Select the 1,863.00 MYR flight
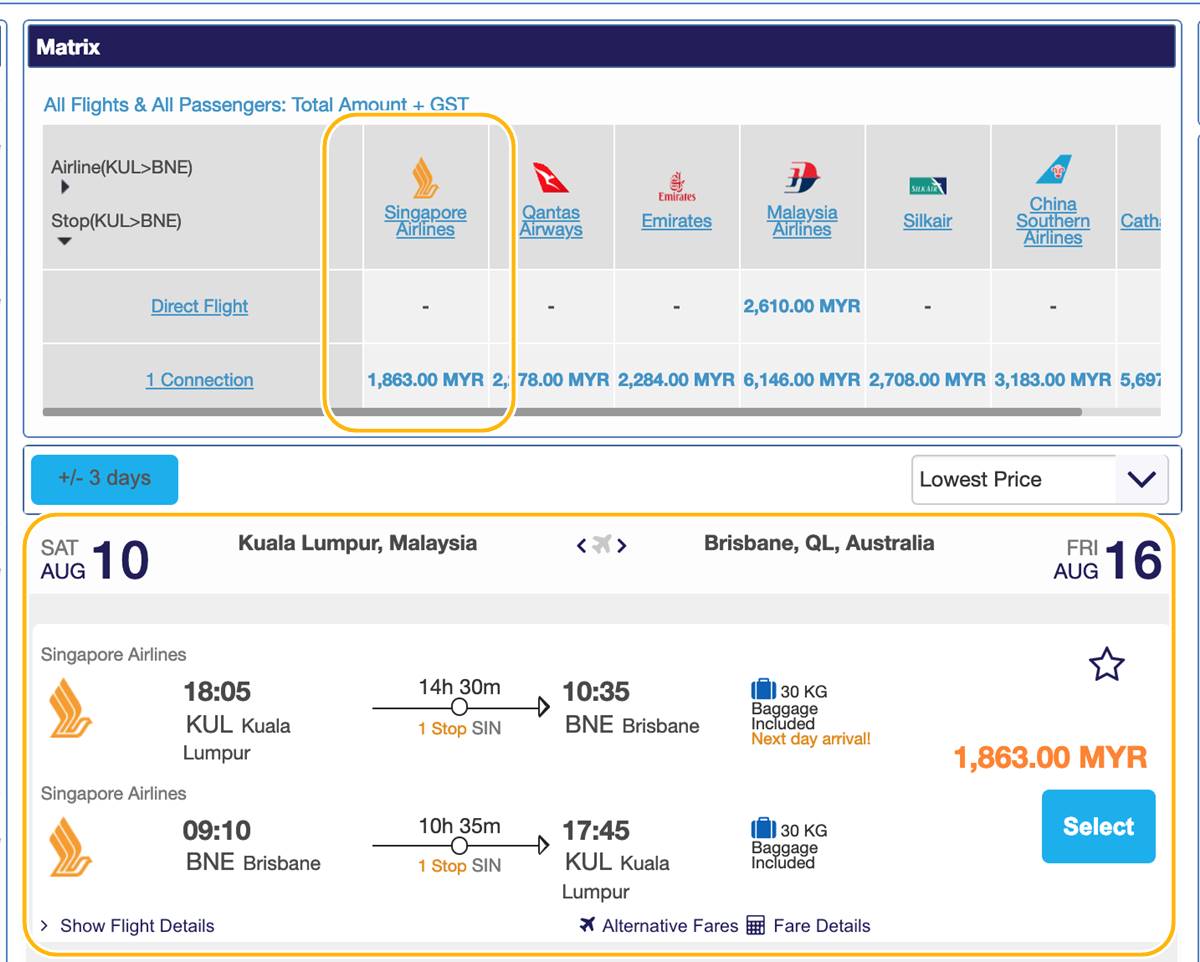Image resolution: width=1200 pixels, height=962 pixels. click(x=1098, y=826)
